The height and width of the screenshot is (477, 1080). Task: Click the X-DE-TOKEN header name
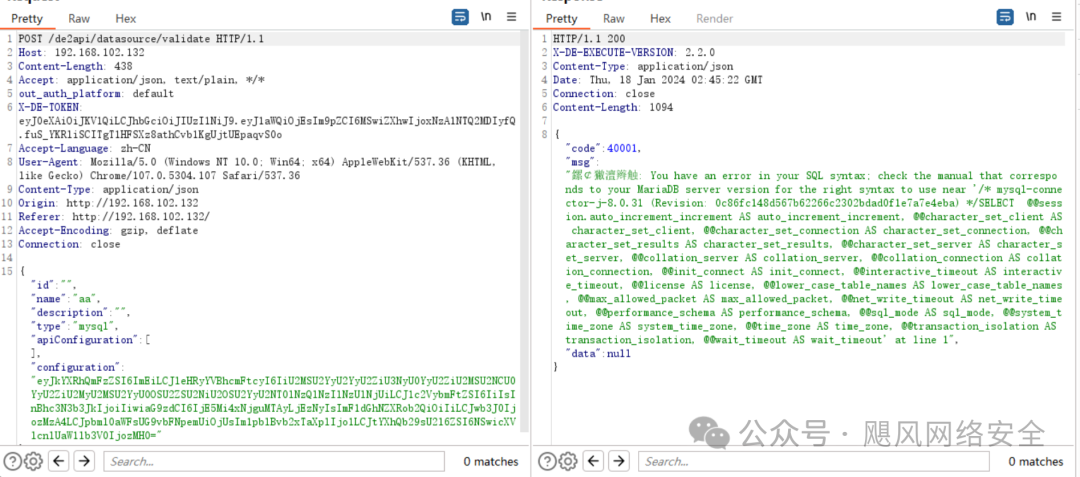[x=50, y=107]
